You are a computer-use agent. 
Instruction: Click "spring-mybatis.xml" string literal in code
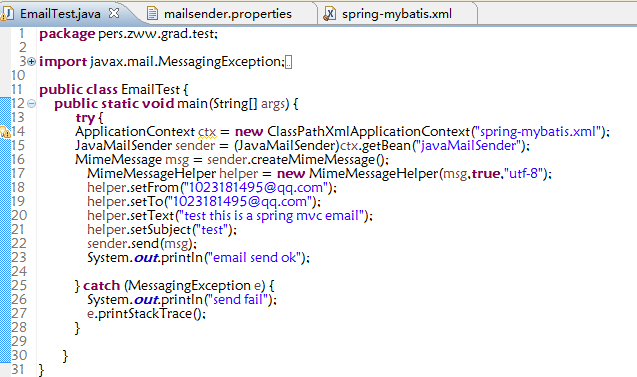click(538, 132)
